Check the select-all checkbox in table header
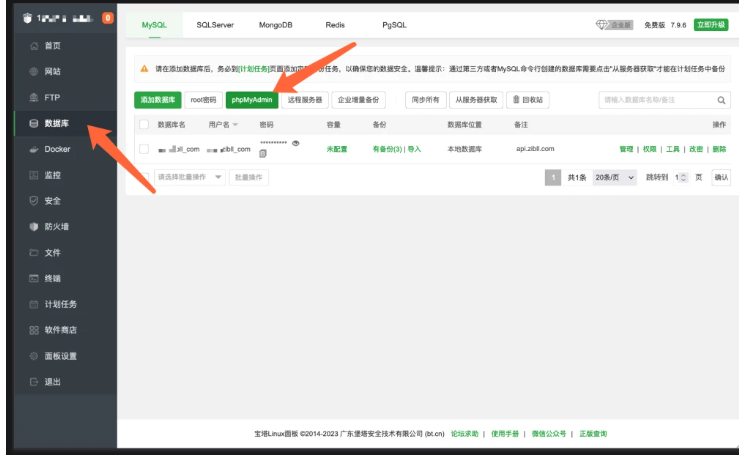 pos(144,125)
